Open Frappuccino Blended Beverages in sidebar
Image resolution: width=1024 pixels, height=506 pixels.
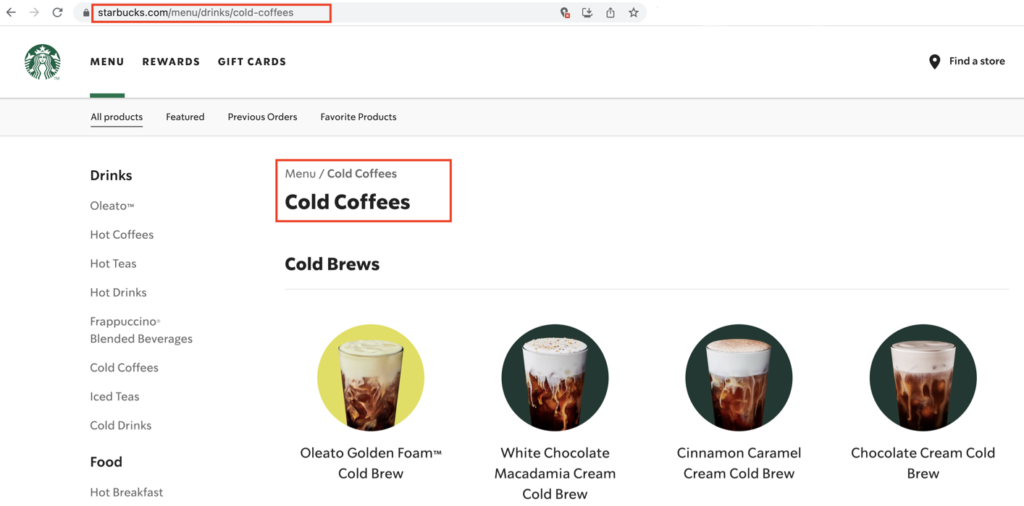[x=141, y=330]
